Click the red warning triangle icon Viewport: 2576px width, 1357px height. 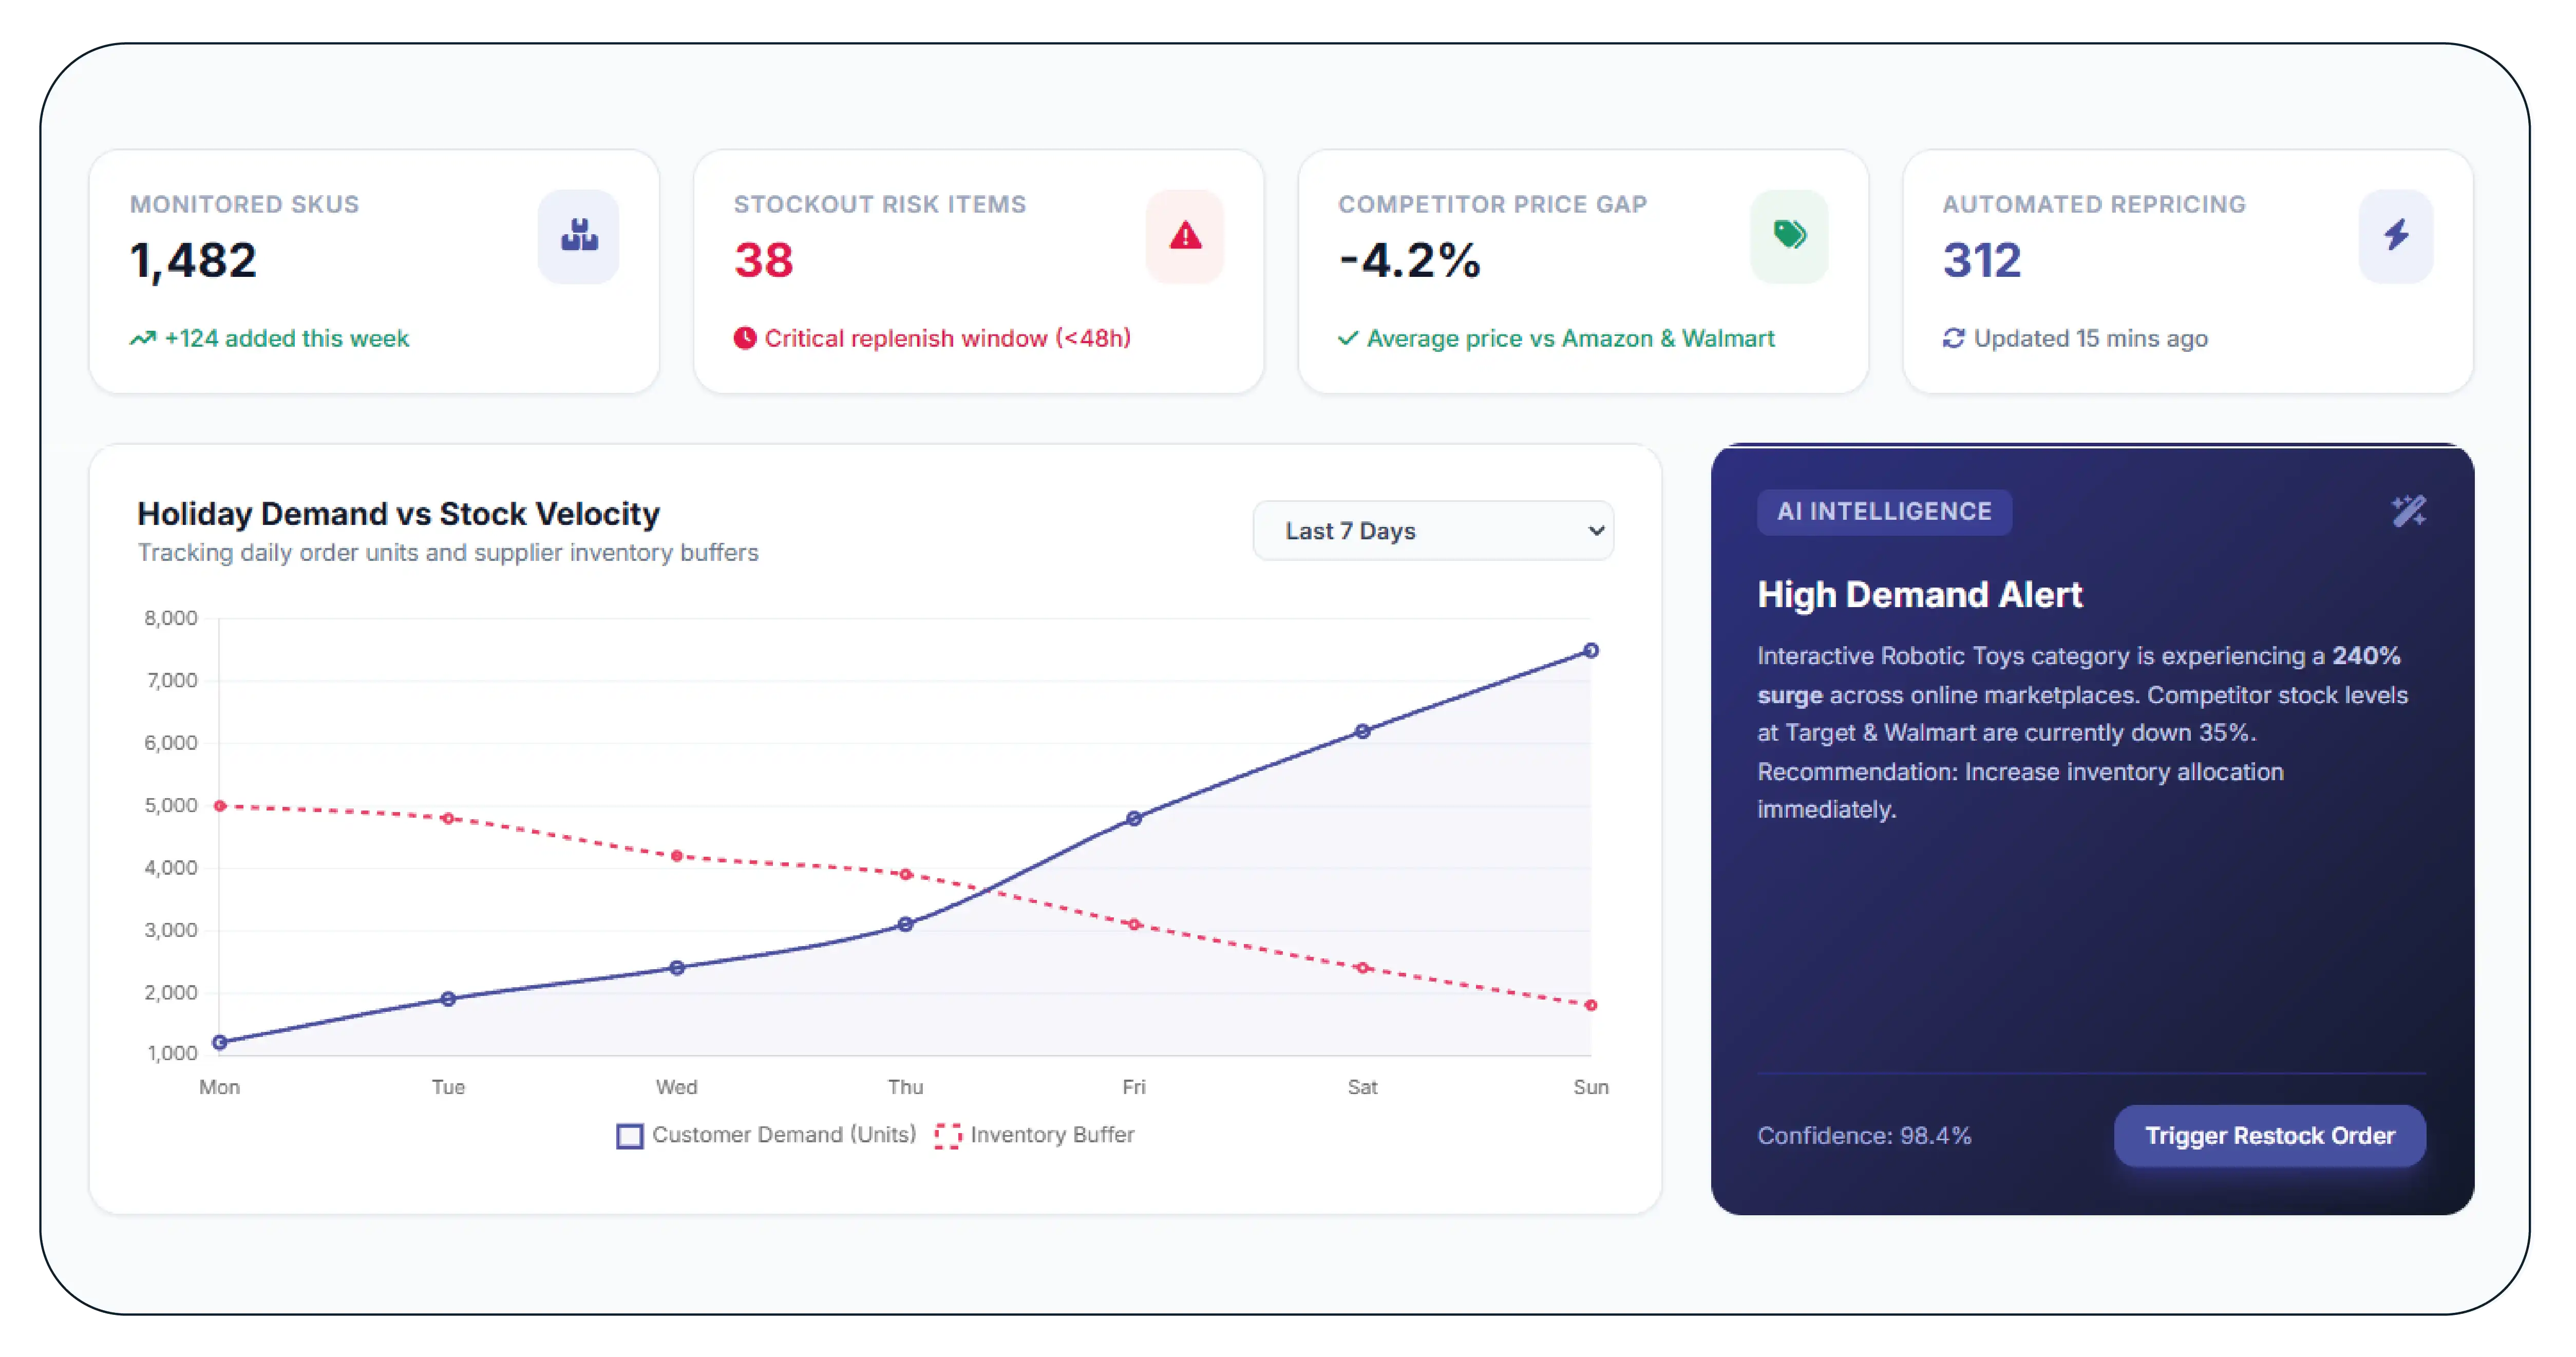(x=1185, y=236)
